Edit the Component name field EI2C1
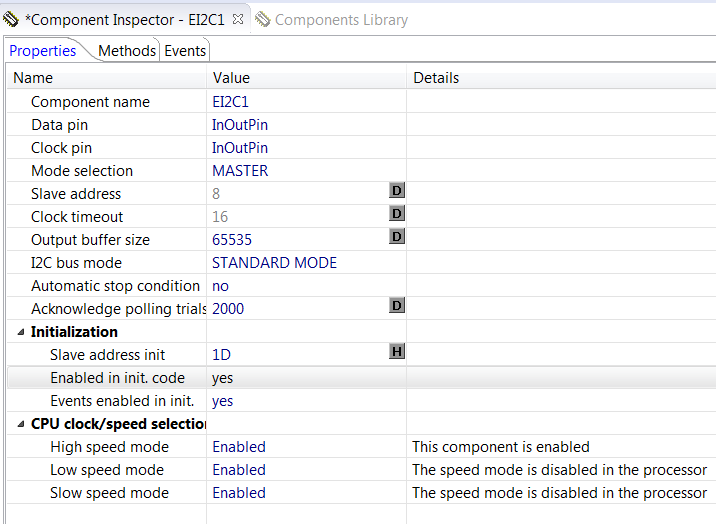The height and width of the screenshot is (524, 716). (231, 102)
